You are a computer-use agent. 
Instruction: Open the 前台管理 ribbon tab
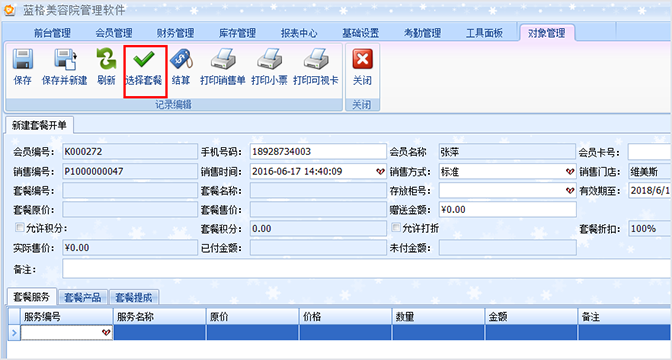52,33
